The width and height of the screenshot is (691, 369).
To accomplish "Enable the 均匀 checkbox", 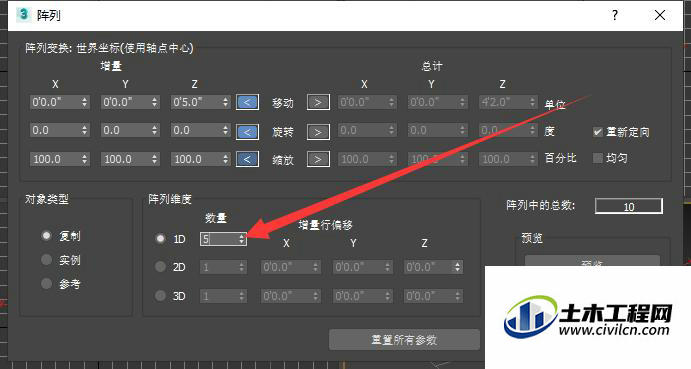I will coord(598,158).
